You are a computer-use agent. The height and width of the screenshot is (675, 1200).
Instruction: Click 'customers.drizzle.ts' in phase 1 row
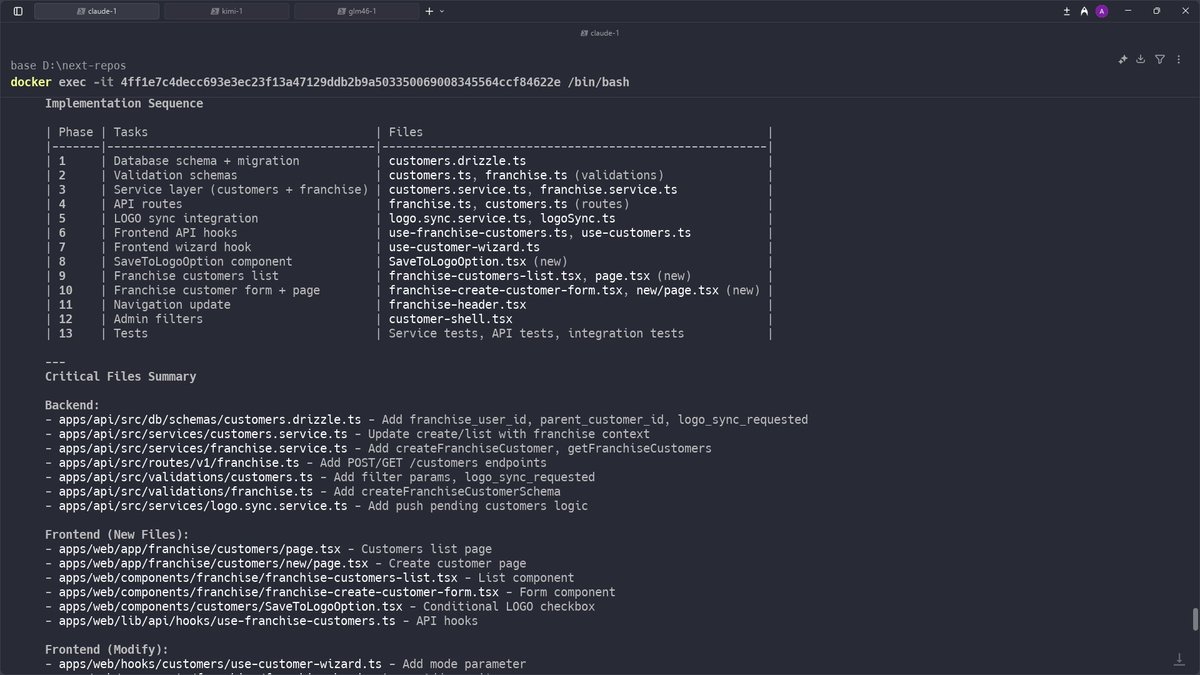tap(457, 161)
